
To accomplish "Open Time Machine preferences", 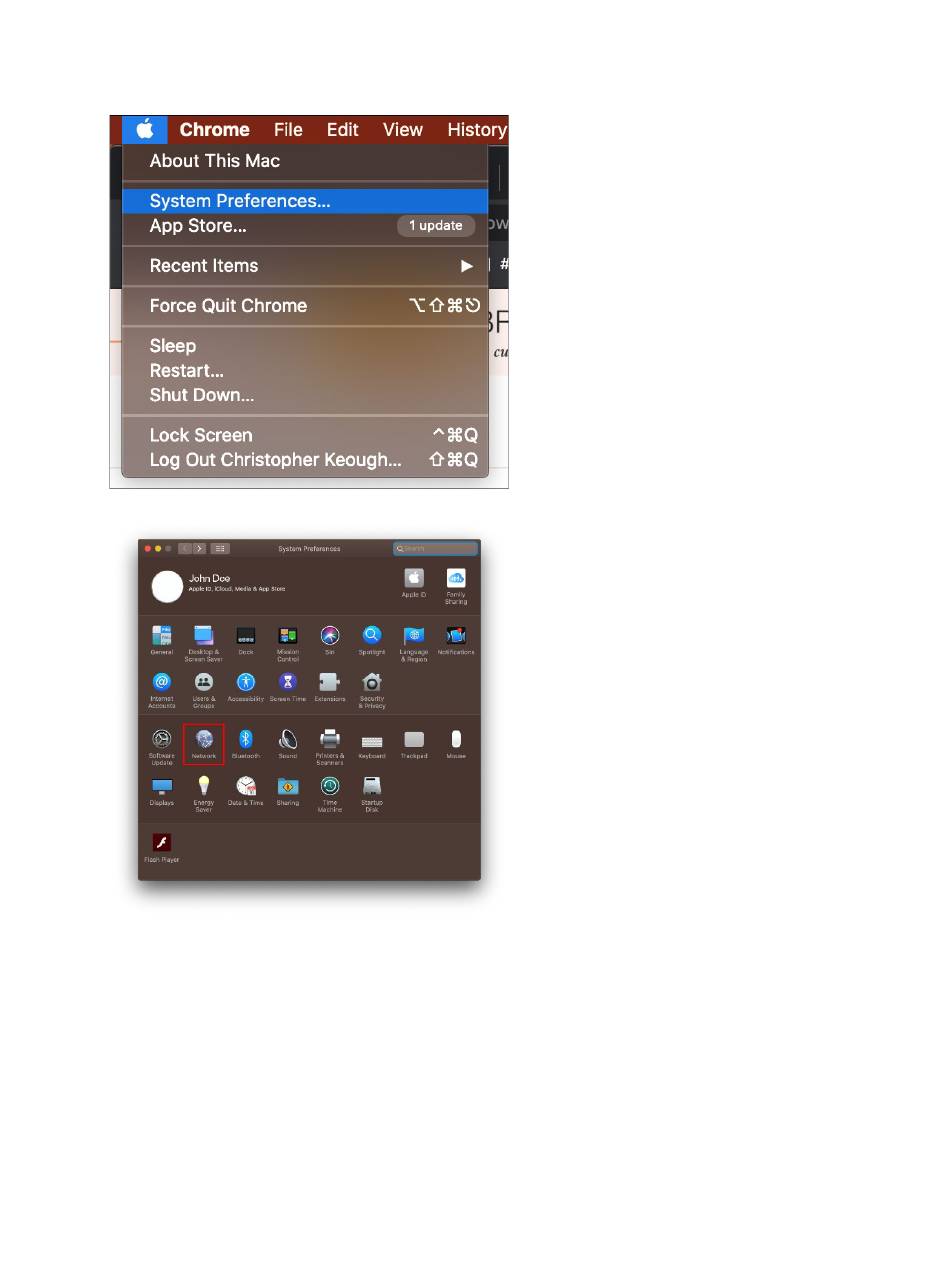I will click(330, 794).
